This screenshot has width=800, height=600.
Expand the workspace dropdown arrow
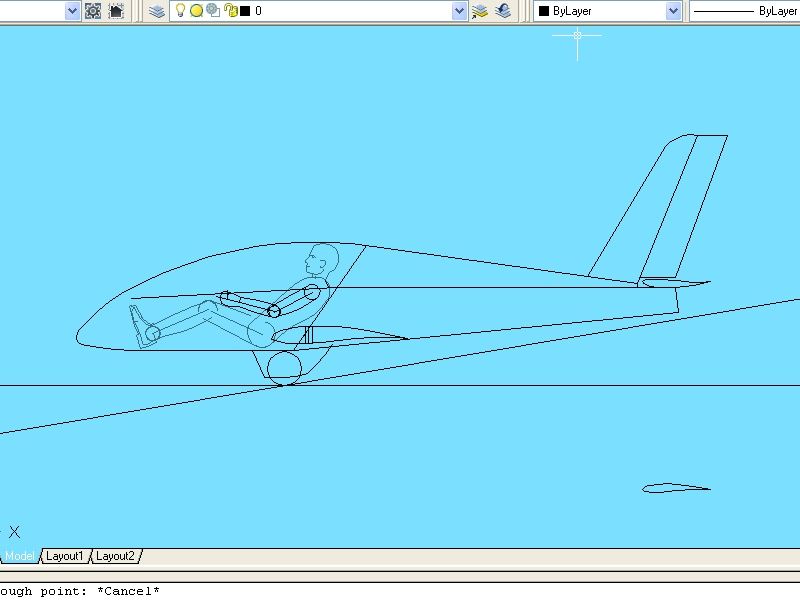point(72,11)
